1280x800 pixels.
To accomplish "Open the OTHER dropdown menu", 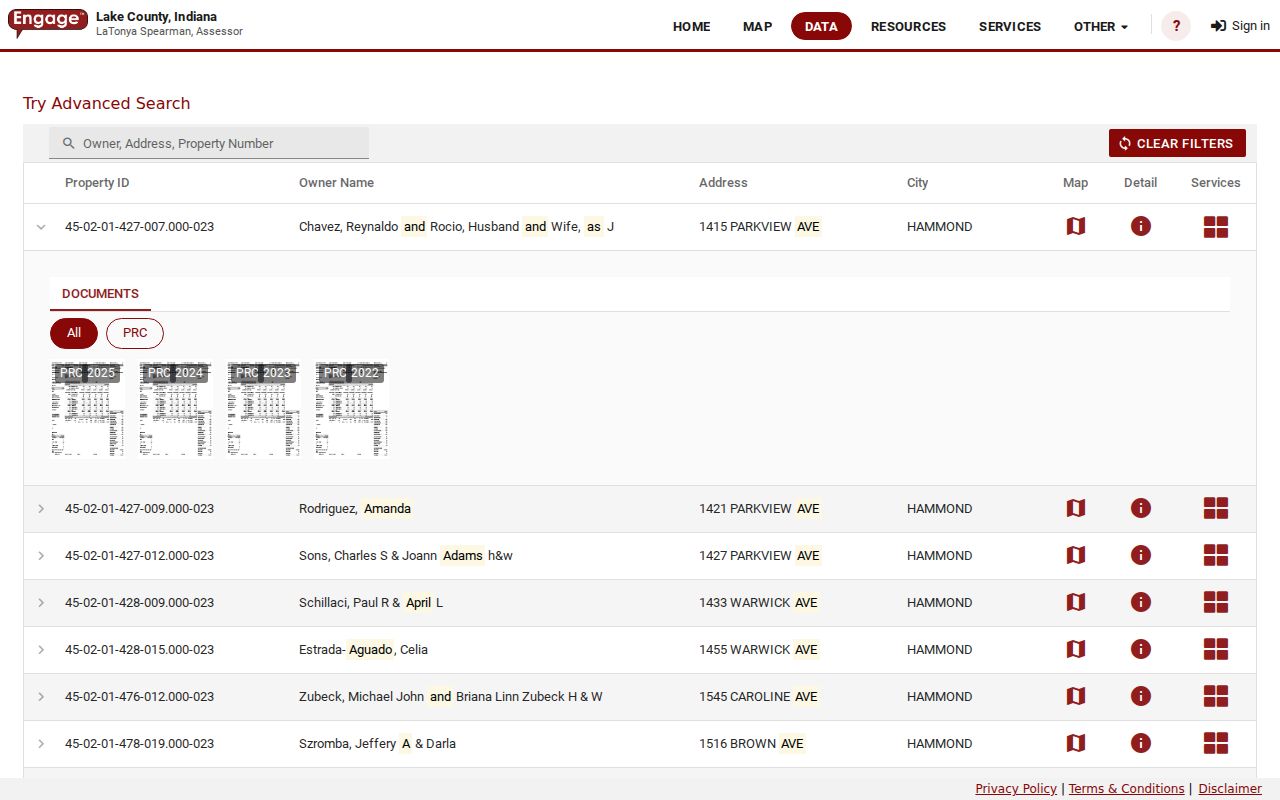I will coord(1101,27).
